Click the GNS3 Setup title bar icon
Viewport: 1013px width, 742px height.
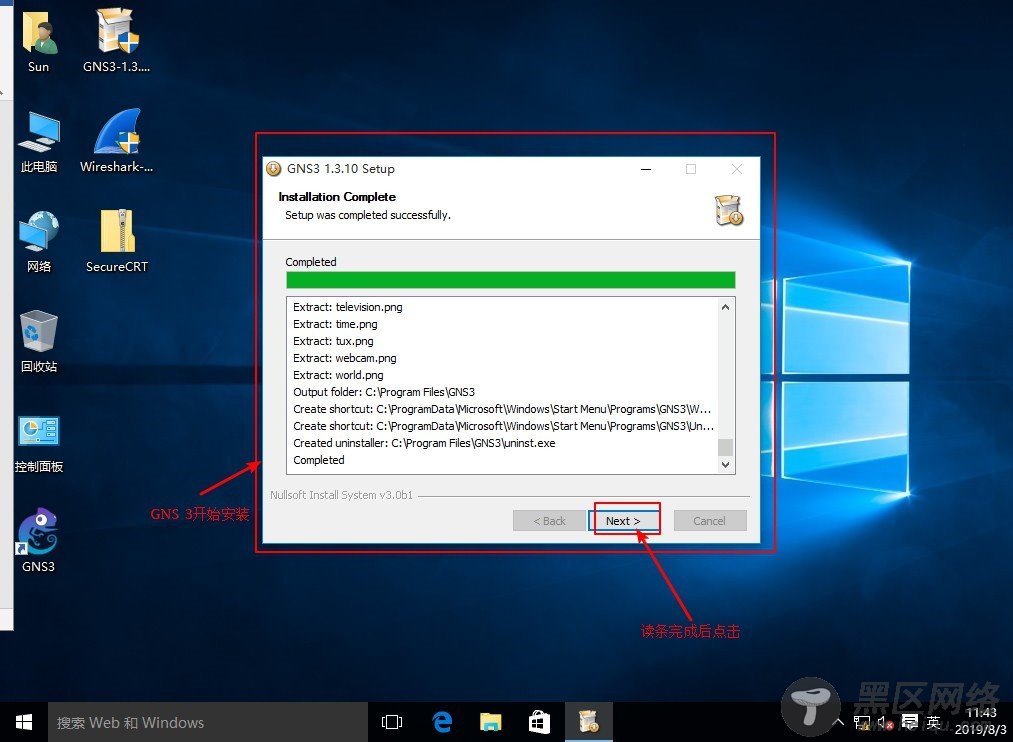[x=274, y=169]
